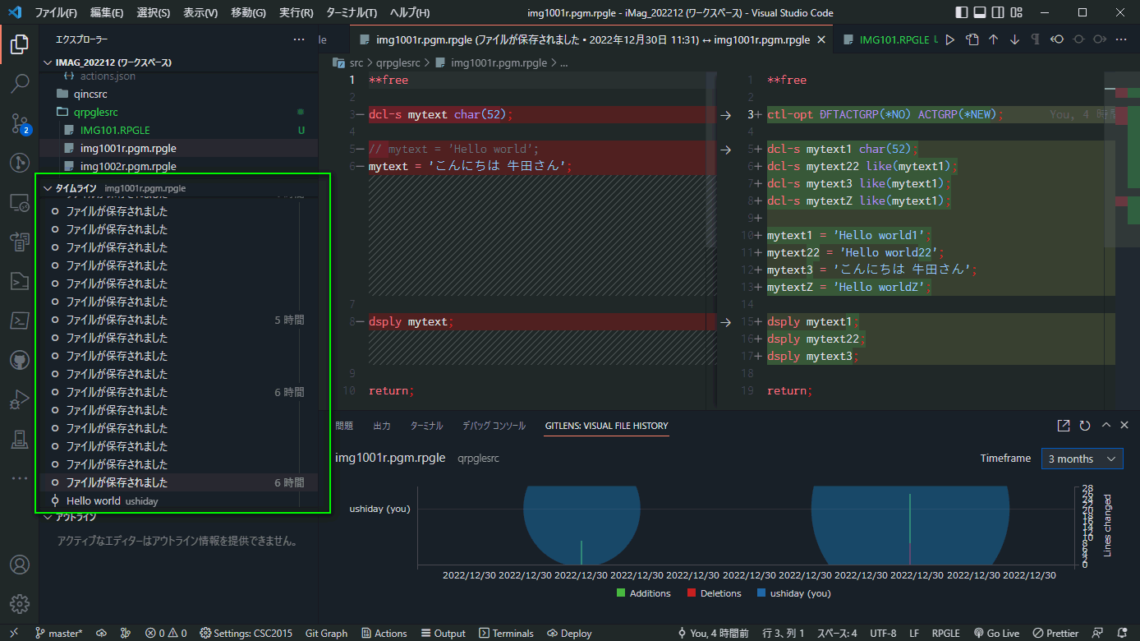Toggle primary sidebar layout button
Viewport: 1140px width, 641px height.
(961, 12)
